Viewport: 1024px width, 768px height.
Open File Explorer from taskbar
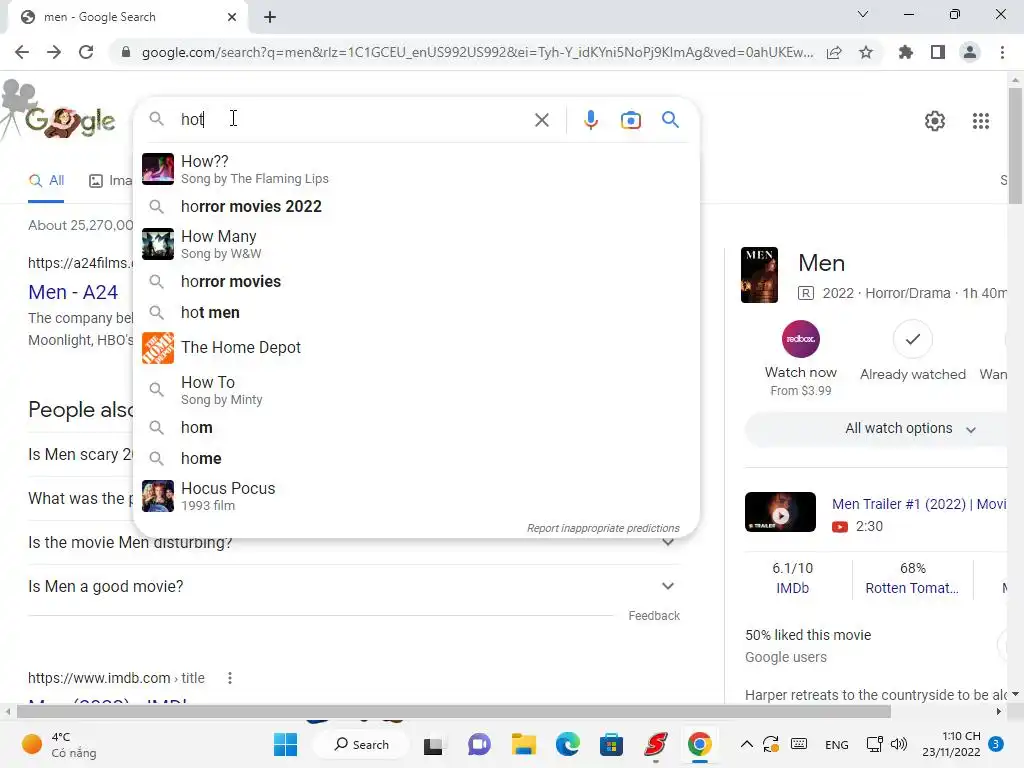tap(523, 744)
